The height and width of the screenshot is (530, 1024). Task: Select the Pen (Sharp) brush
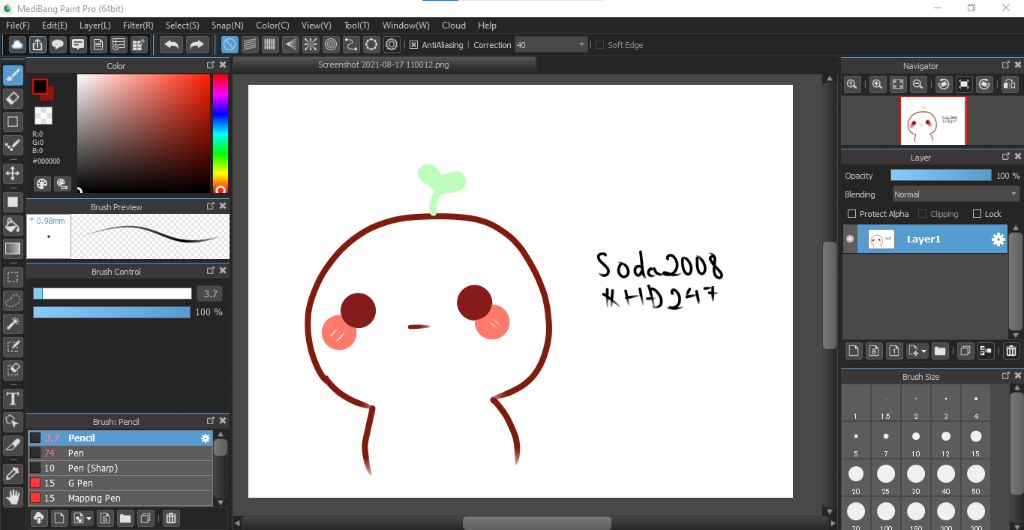coord(120,468)
